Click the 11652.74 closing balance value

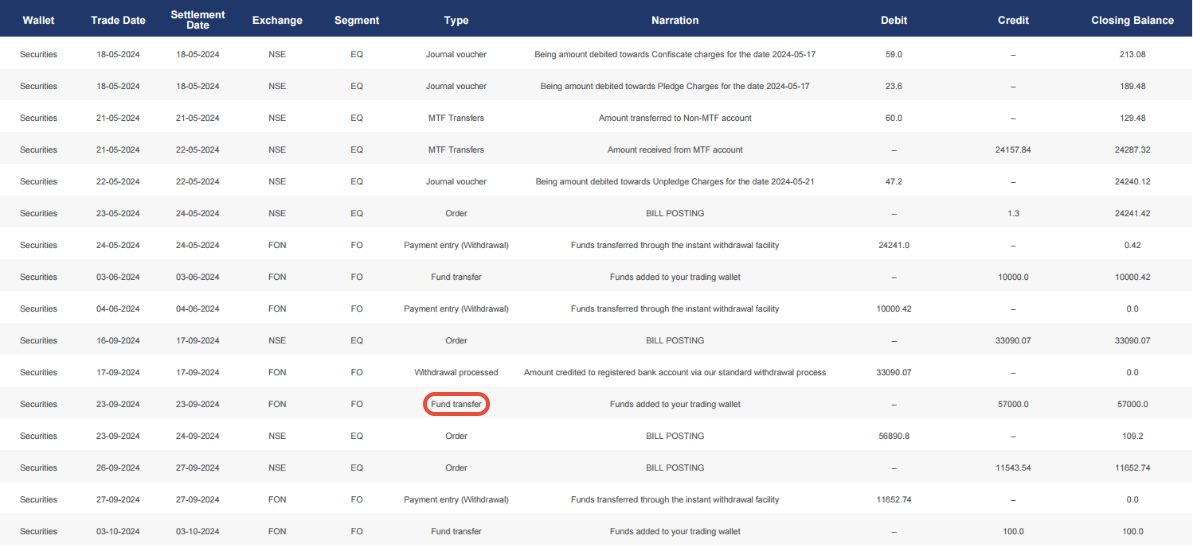click(1132, 468)
